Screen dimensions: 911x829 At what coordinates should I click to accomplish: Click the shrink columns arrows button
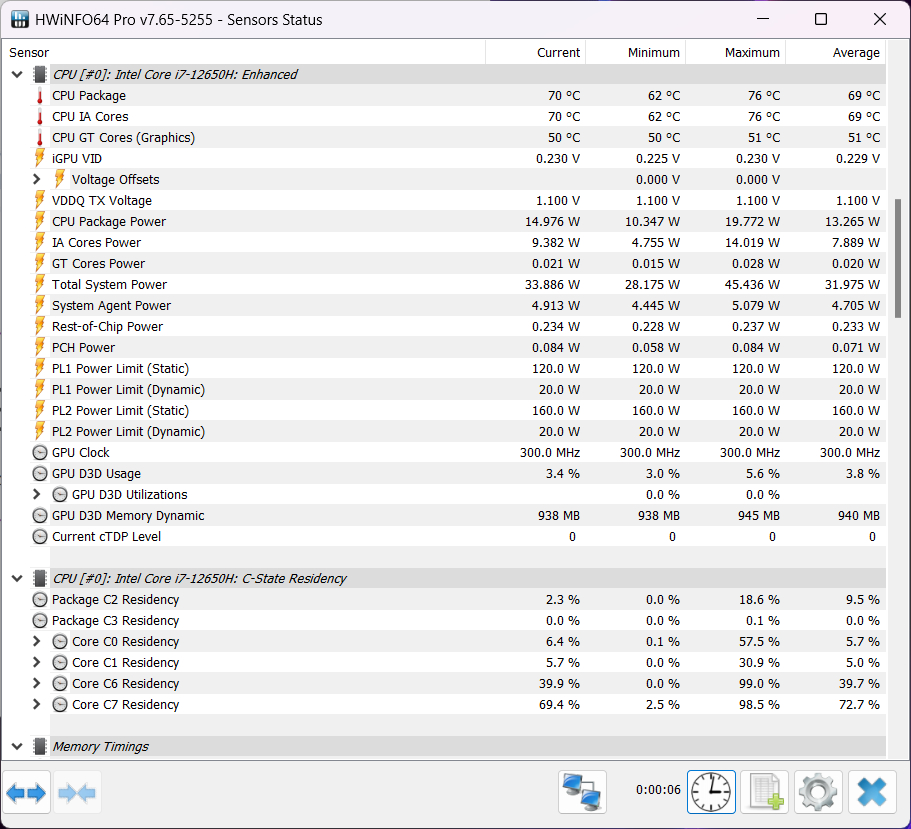point(77,794)
